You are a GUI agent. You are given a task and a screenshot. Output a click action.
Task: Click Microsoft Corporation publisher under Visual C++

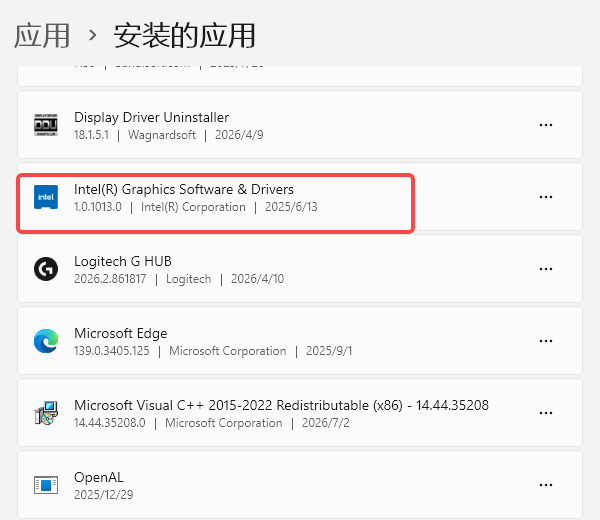click(x=224, y=423)
